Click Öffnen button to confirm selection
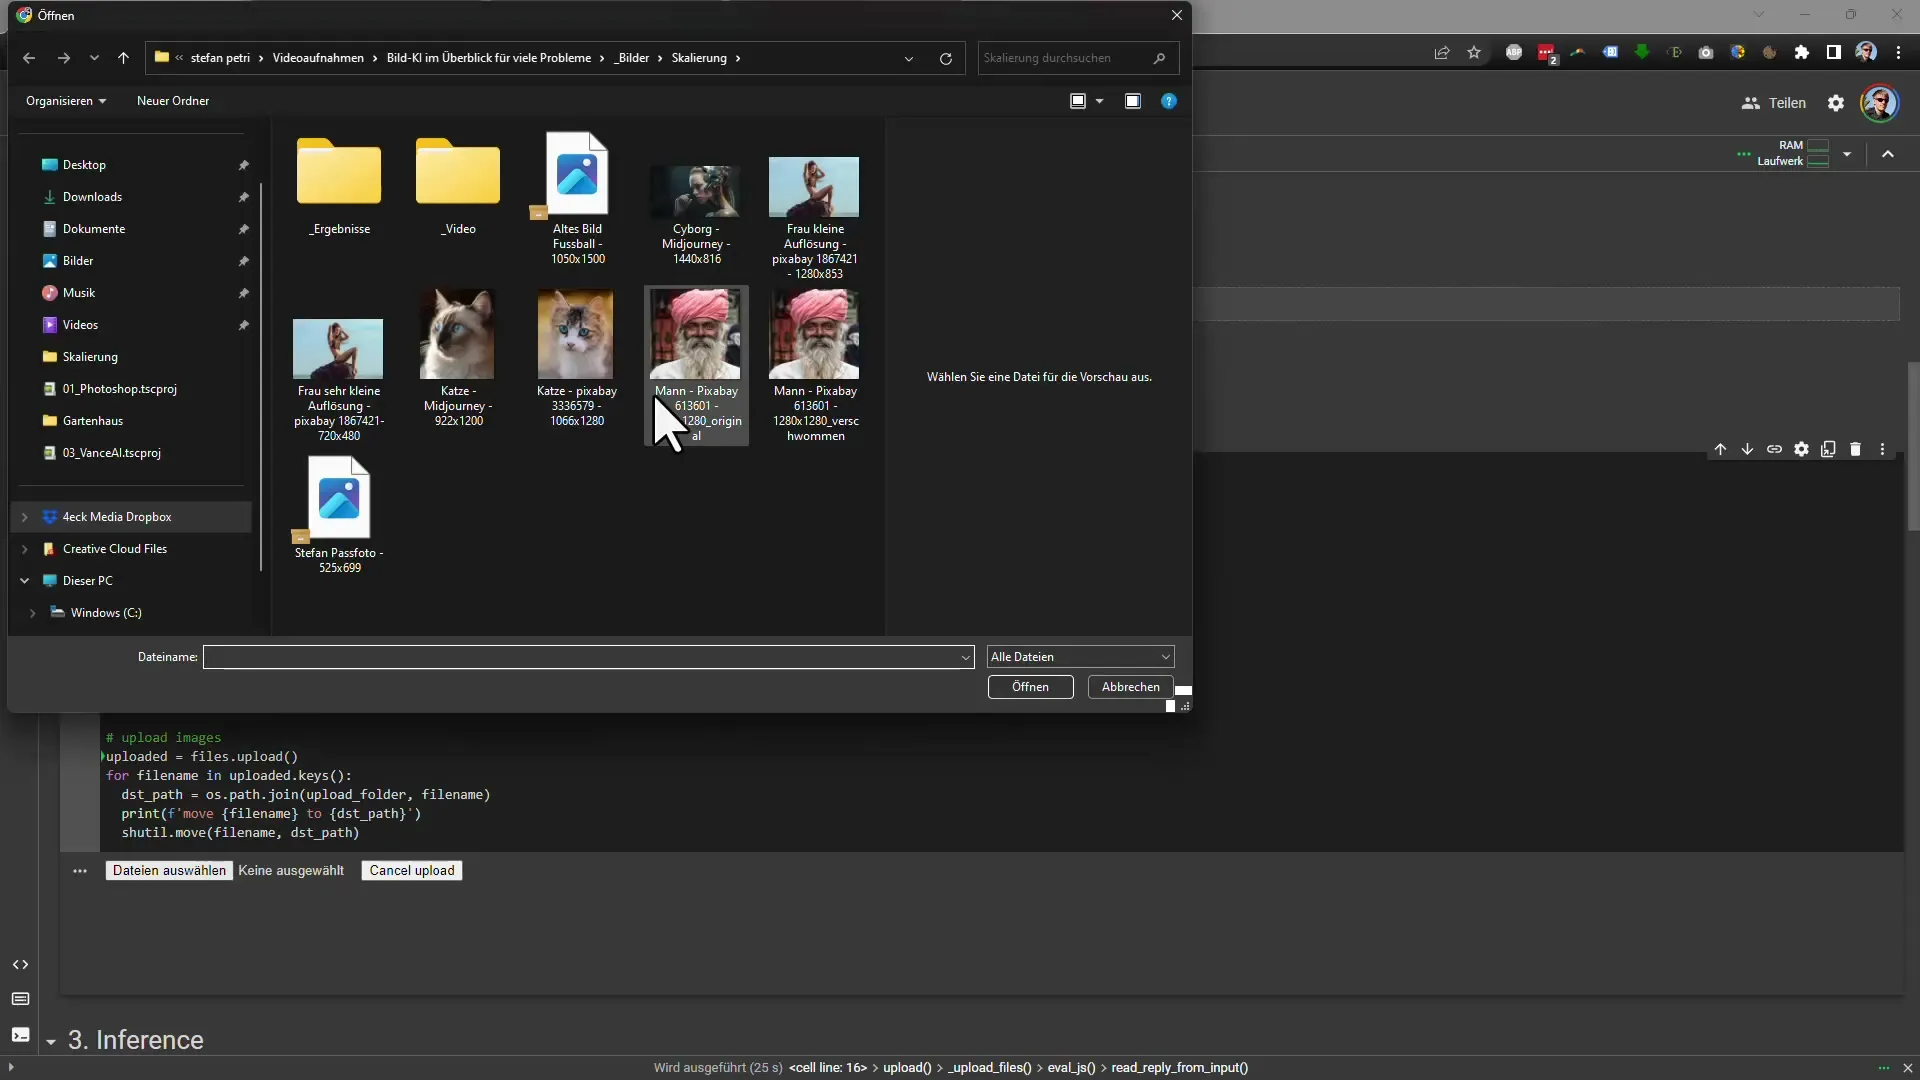The height and width of the screenshot is (1080, 1920). (x=1030, y=686)
